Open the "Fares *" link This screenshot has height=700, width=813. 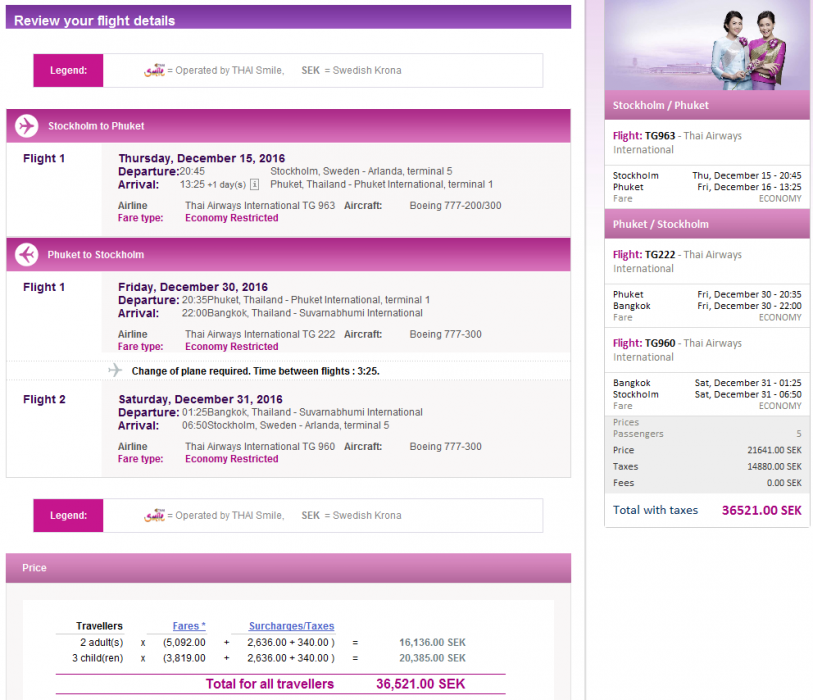(x=189, y=626)
